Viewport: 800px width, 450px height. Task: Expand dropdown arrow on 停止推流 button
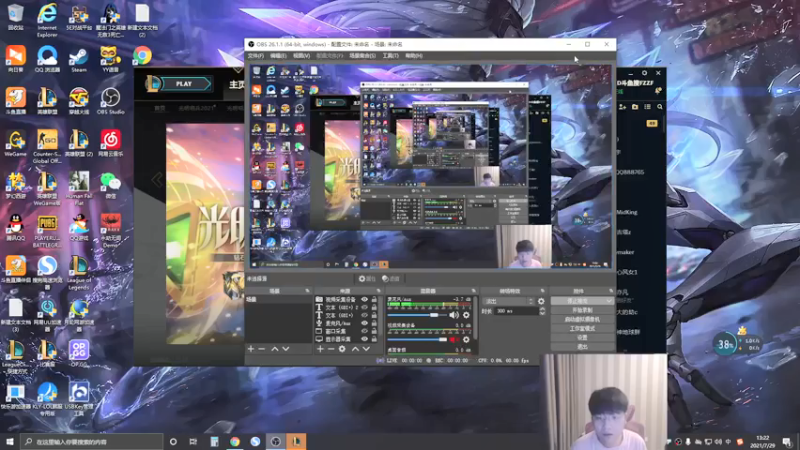tap(609, 301)
